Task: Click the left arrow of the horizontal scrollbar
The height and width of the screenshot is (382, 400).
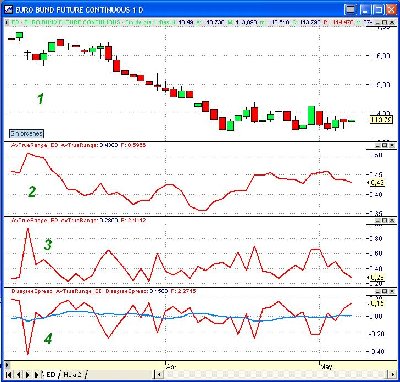Action: (160, 374)
